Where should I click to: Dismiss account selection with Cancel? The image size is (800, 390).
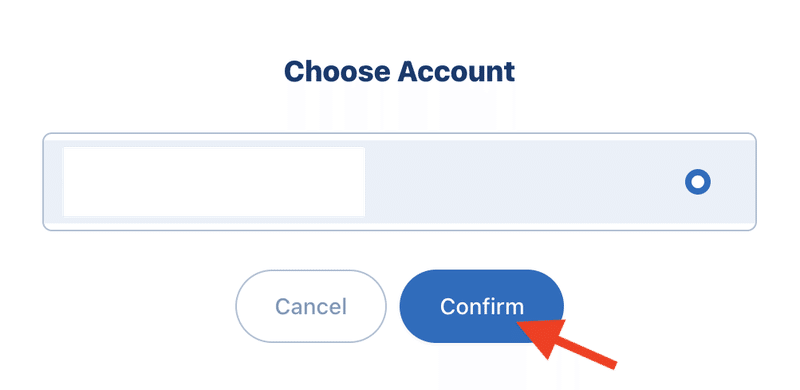[x=311, y=306]
